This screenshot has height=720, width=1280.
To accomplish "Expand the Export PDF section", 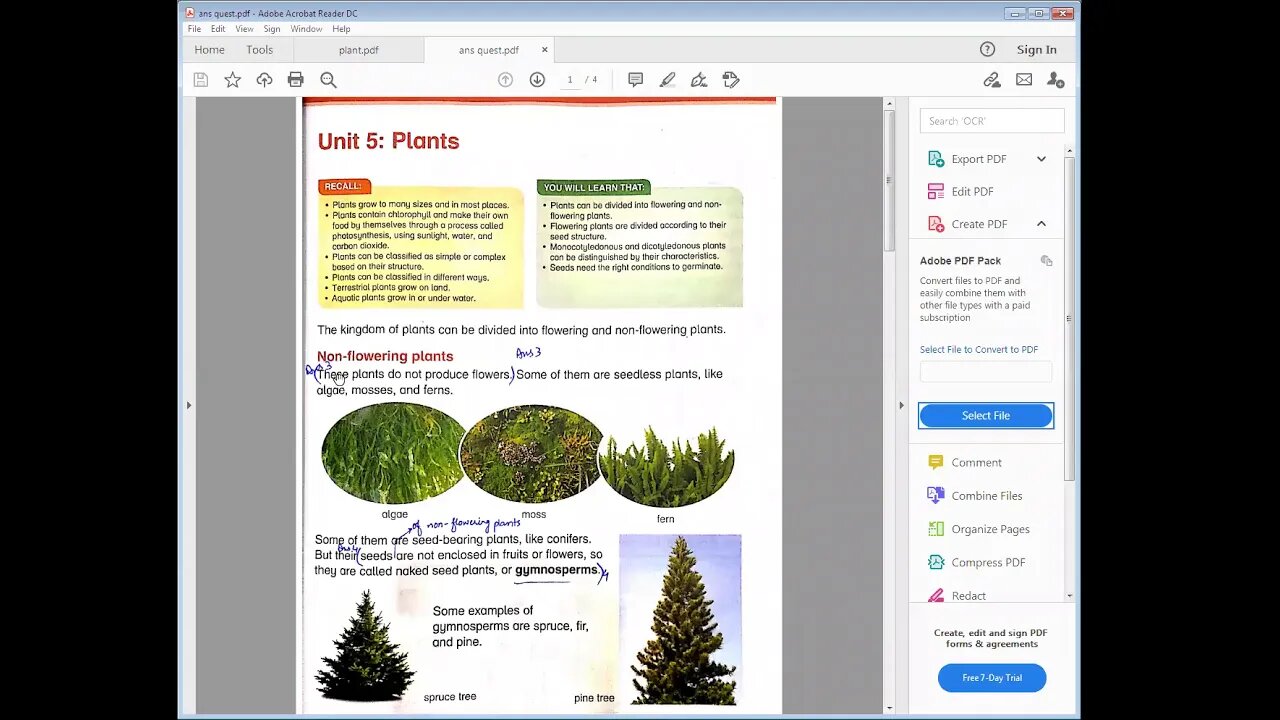I will click(x=1041, y=159).
